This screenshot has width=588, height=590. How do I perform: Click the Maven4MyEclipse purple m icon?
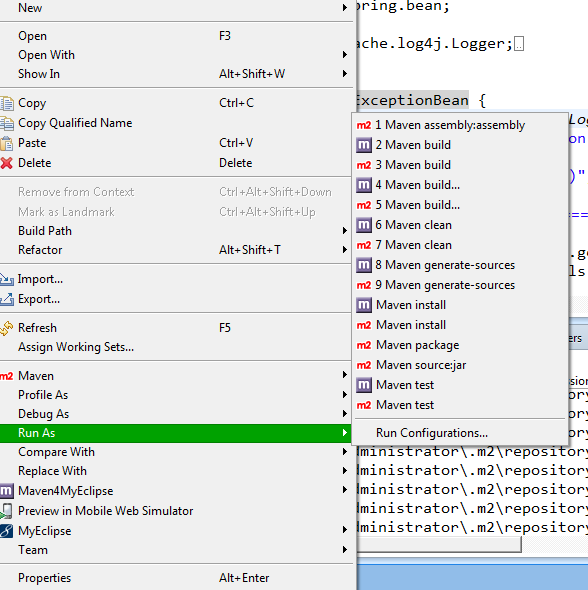(x=6, y=491)
